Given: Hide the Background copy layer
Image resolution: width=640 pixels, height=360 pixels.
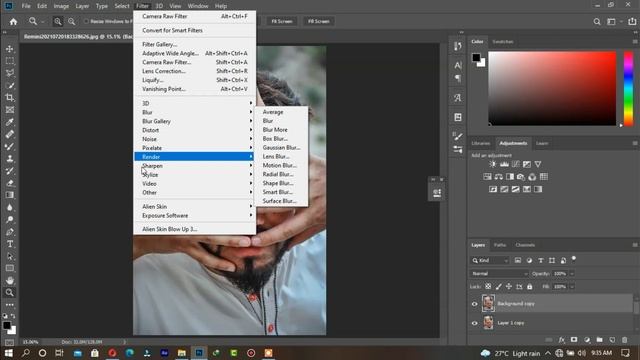Looking at the screenshot, I should tap(474, 304).
